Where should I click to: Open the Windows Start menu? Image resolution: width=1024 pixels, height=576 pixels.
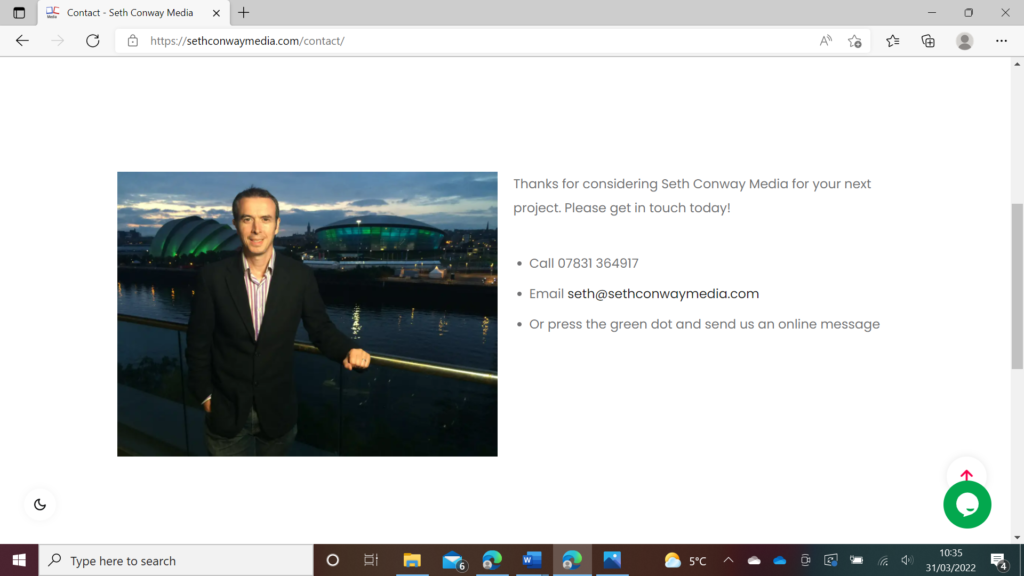[x=19, y=560]
